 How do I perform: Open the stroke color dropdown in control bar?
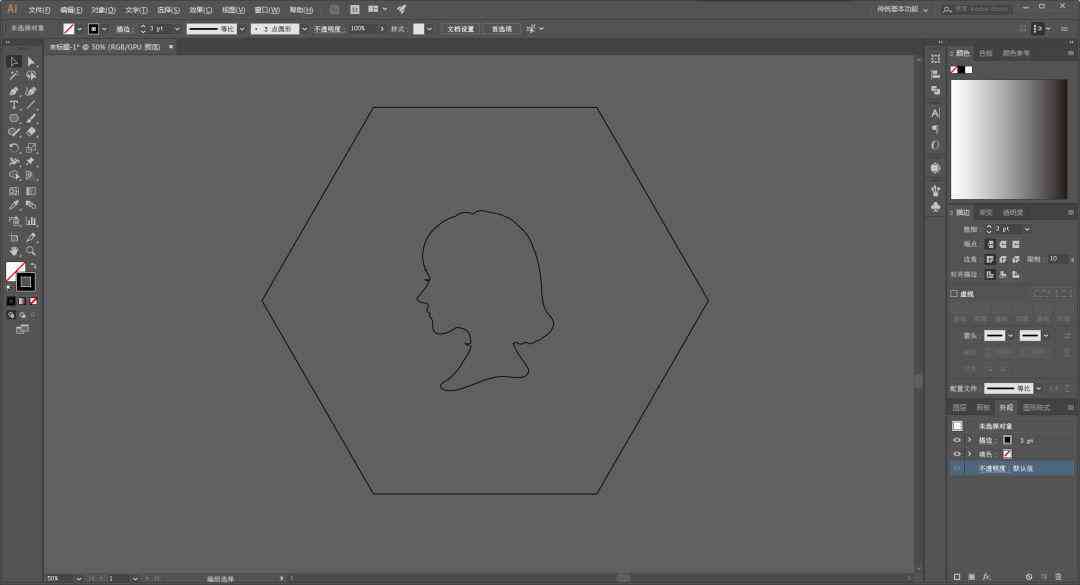(105, 29)
